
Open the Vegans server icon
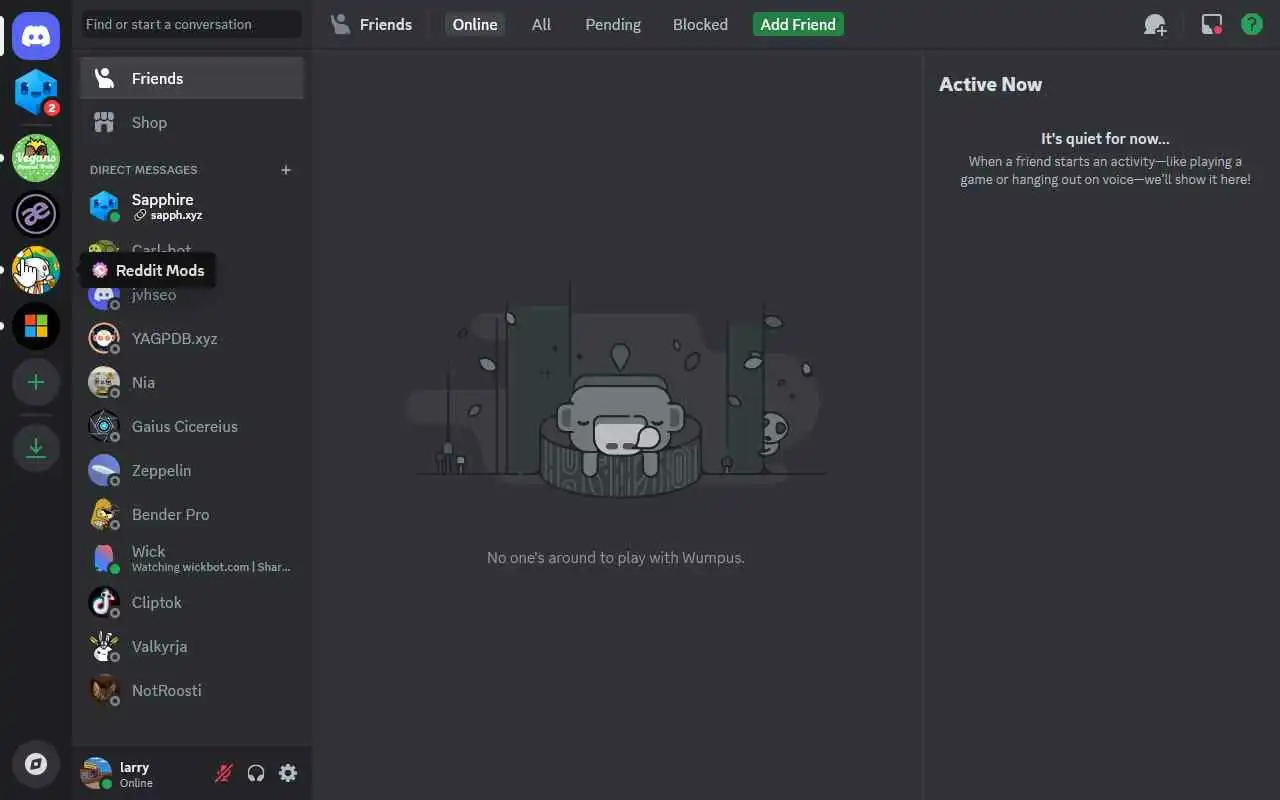point(36,158)
